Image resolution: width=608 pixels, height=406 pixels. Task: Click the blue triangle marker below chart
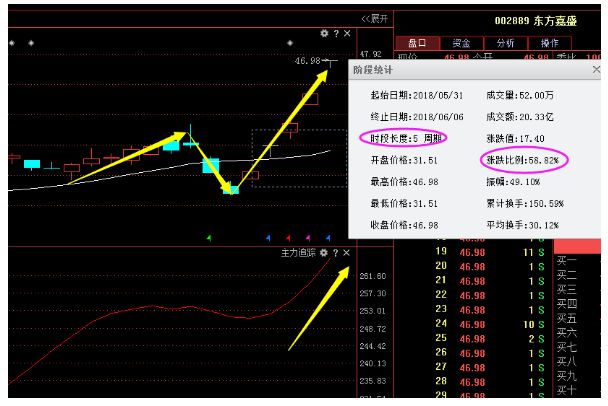coord(270,238)
